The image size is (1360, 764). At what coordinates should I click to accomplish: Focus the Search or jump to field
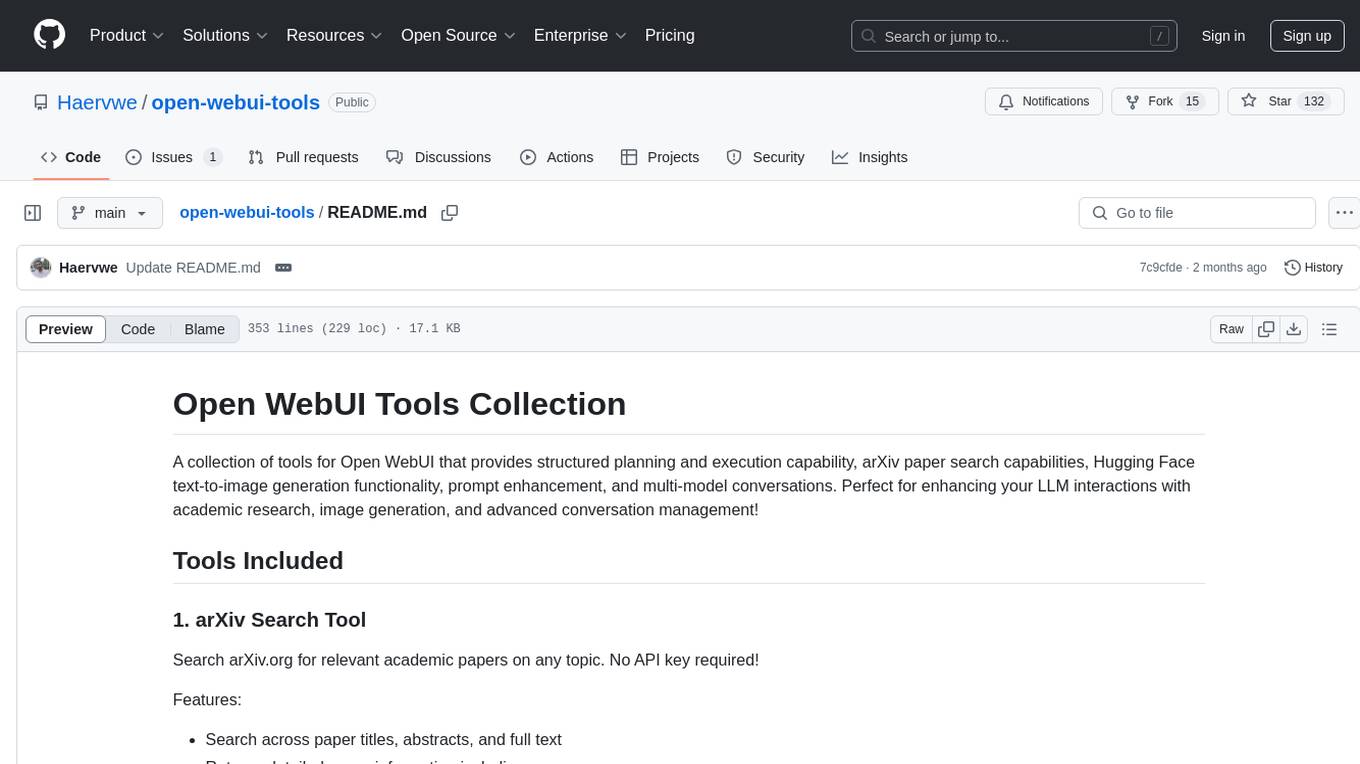tap(1014, 36)
